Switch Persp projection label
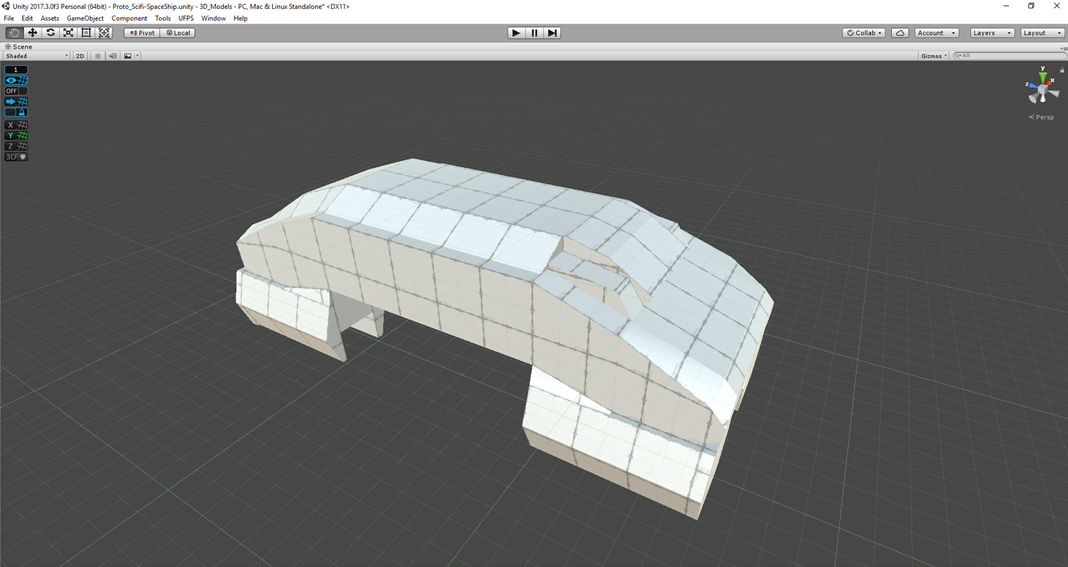The image size is (1068, 567). 1041,117
